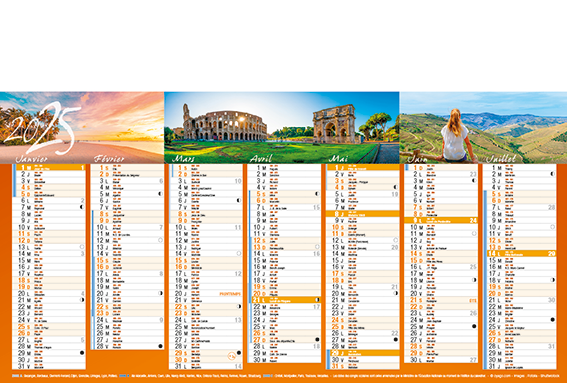Image resolution: width=567 pixels, height=383 pixels.
Task: Select the orange 14 July holiday row
Action: pyautogui.click(x=521, y=254)
